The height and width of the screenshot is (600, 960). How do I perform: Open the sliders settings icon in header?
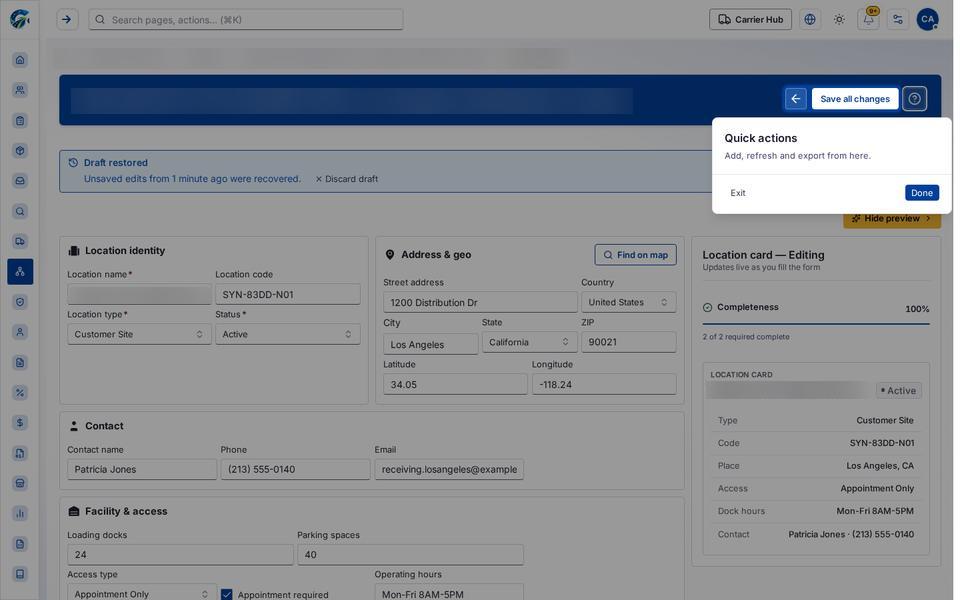[x=898, y=20]
